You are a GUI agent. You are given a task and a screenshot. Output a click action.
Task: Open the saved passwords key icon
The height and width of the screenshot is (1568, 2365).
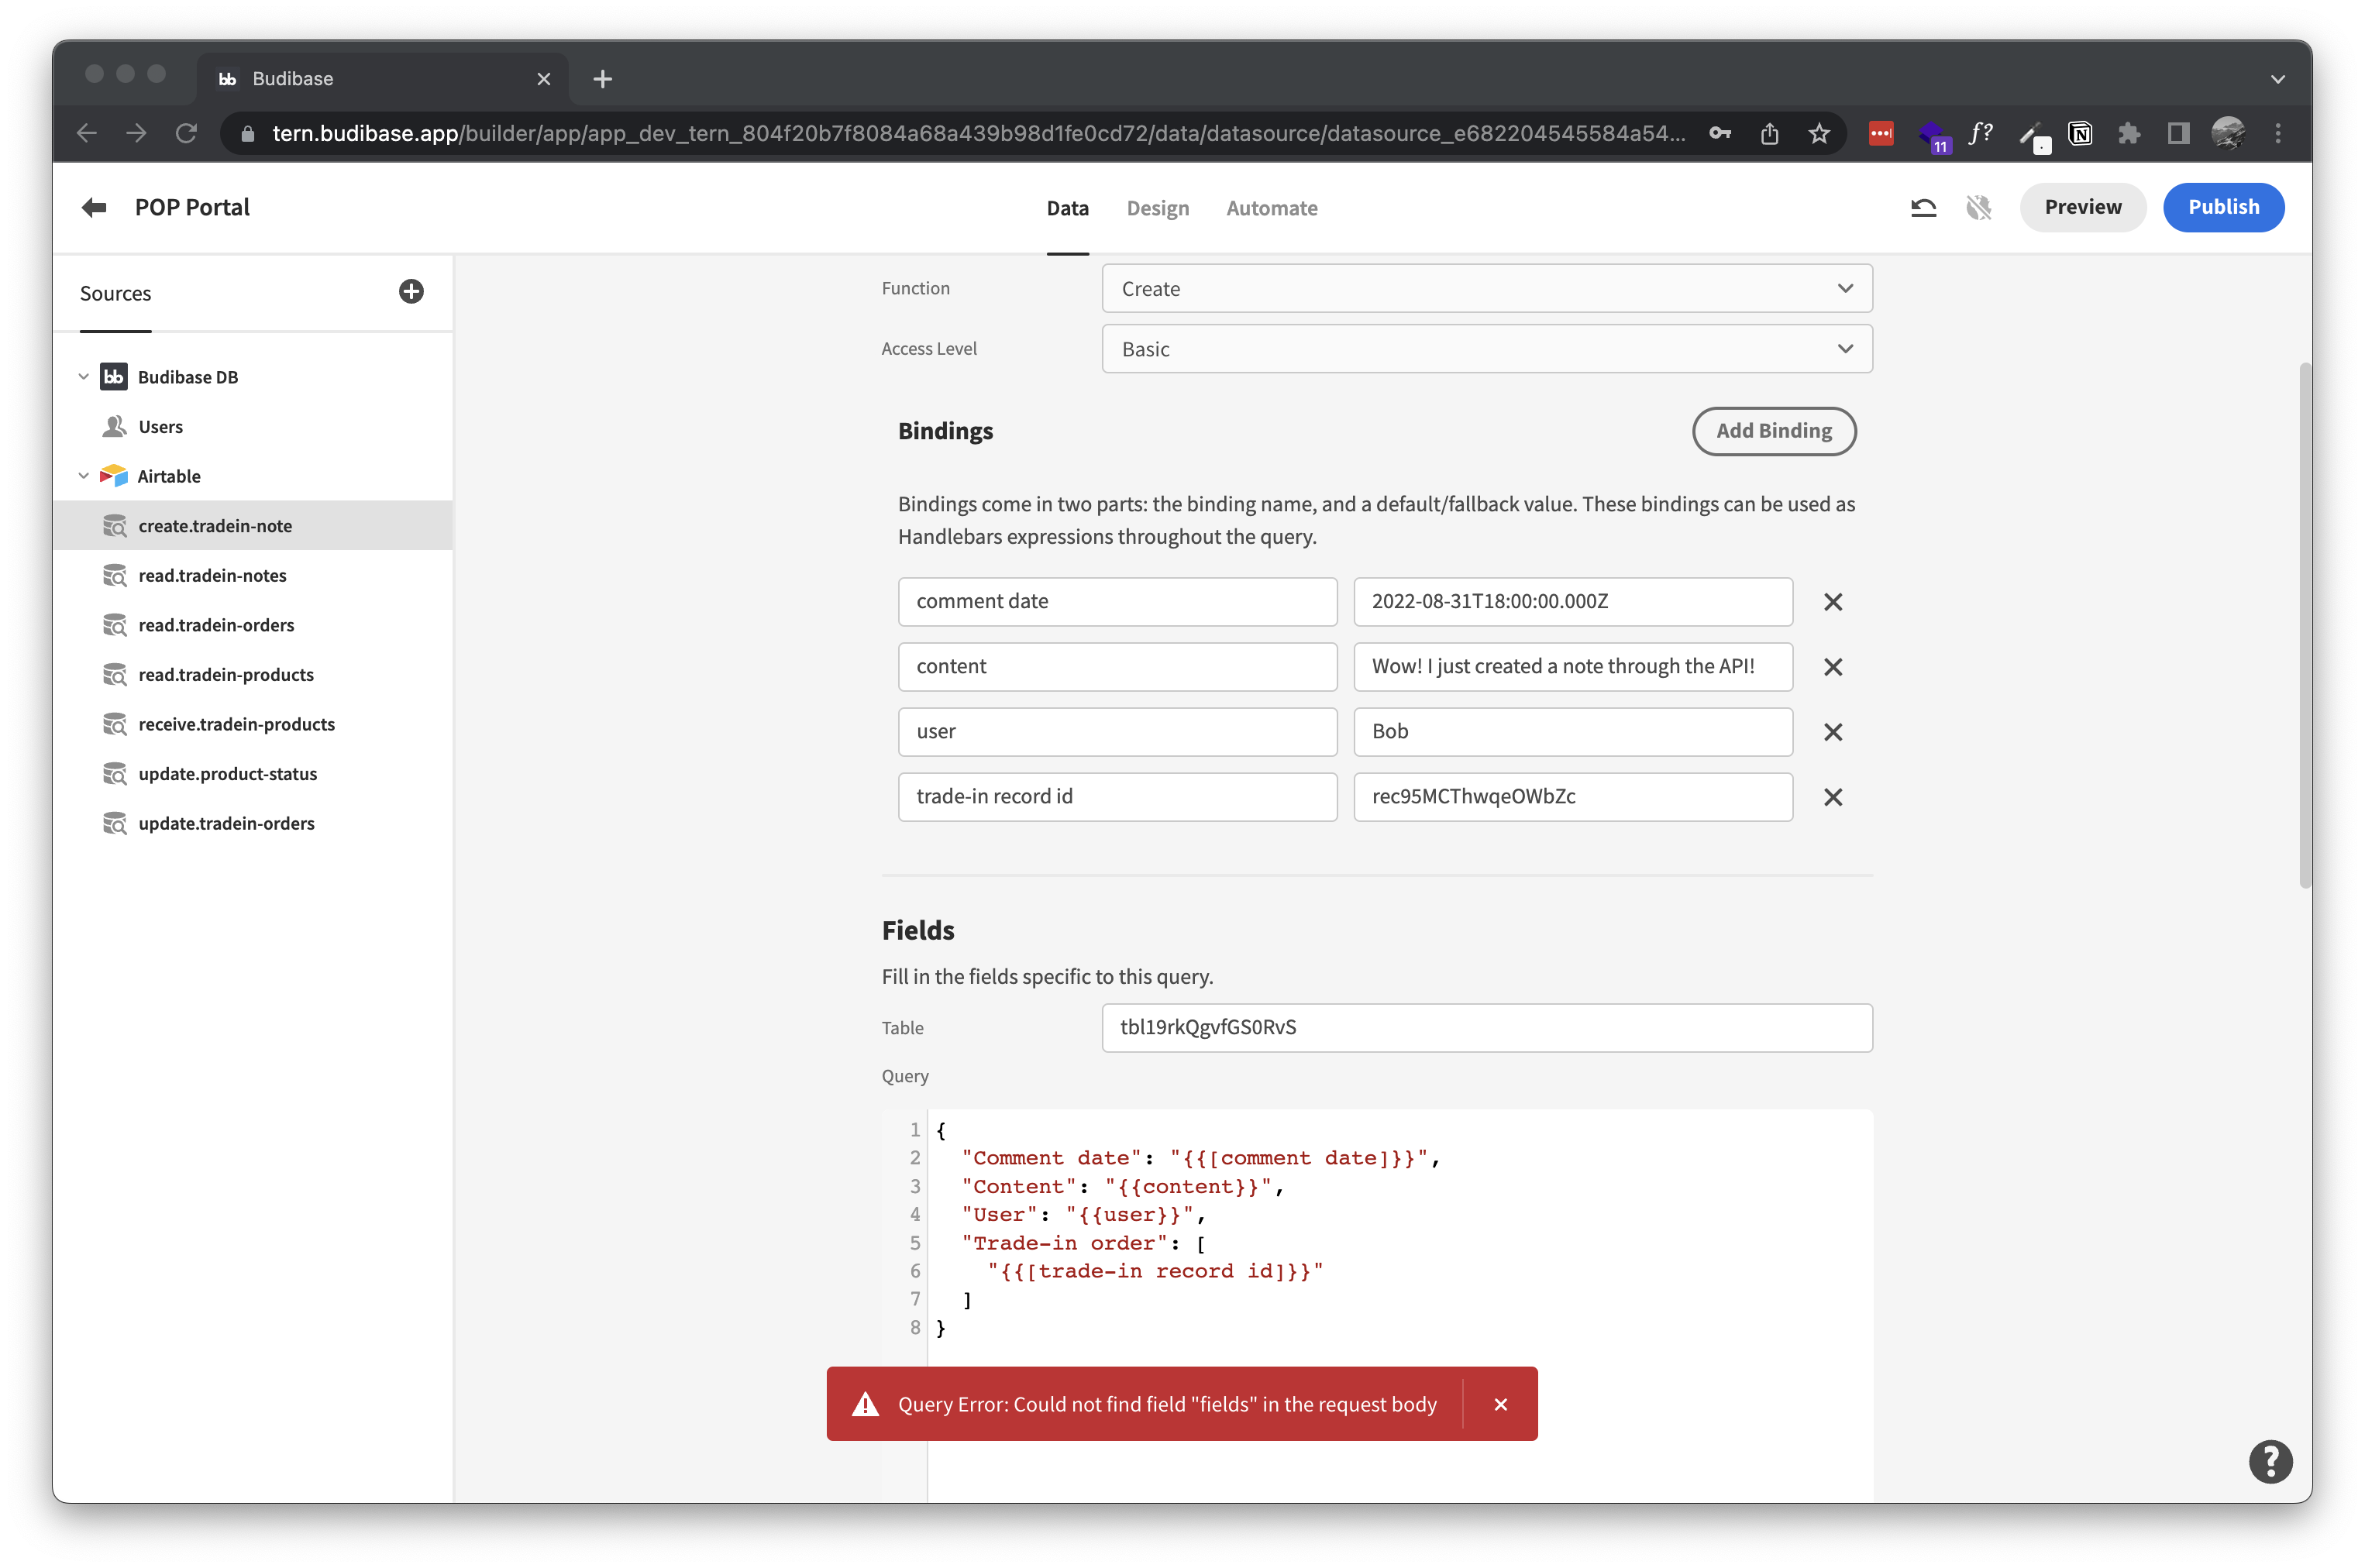pyautogui.click(x=1720, y=133)
